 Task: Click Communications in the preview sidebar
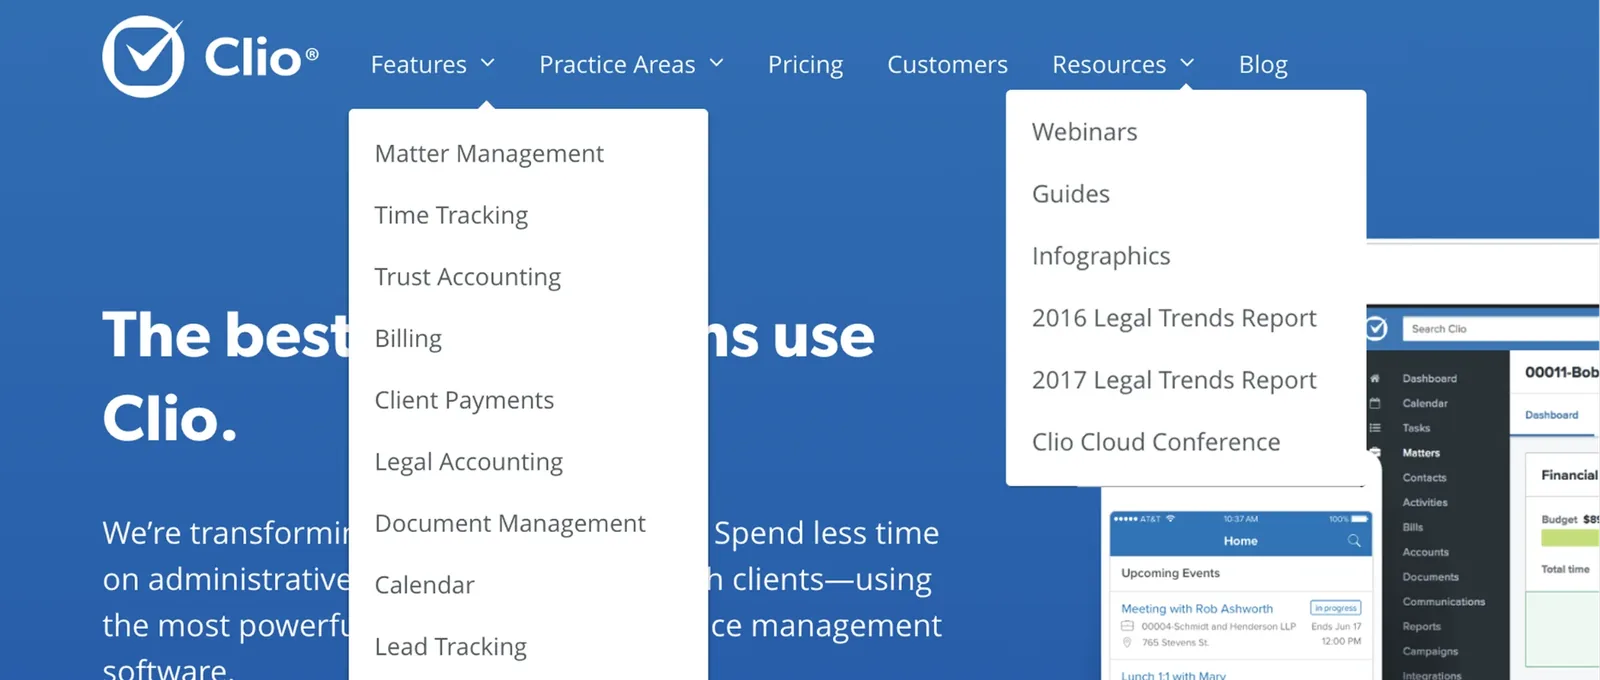coord(1443,602)
